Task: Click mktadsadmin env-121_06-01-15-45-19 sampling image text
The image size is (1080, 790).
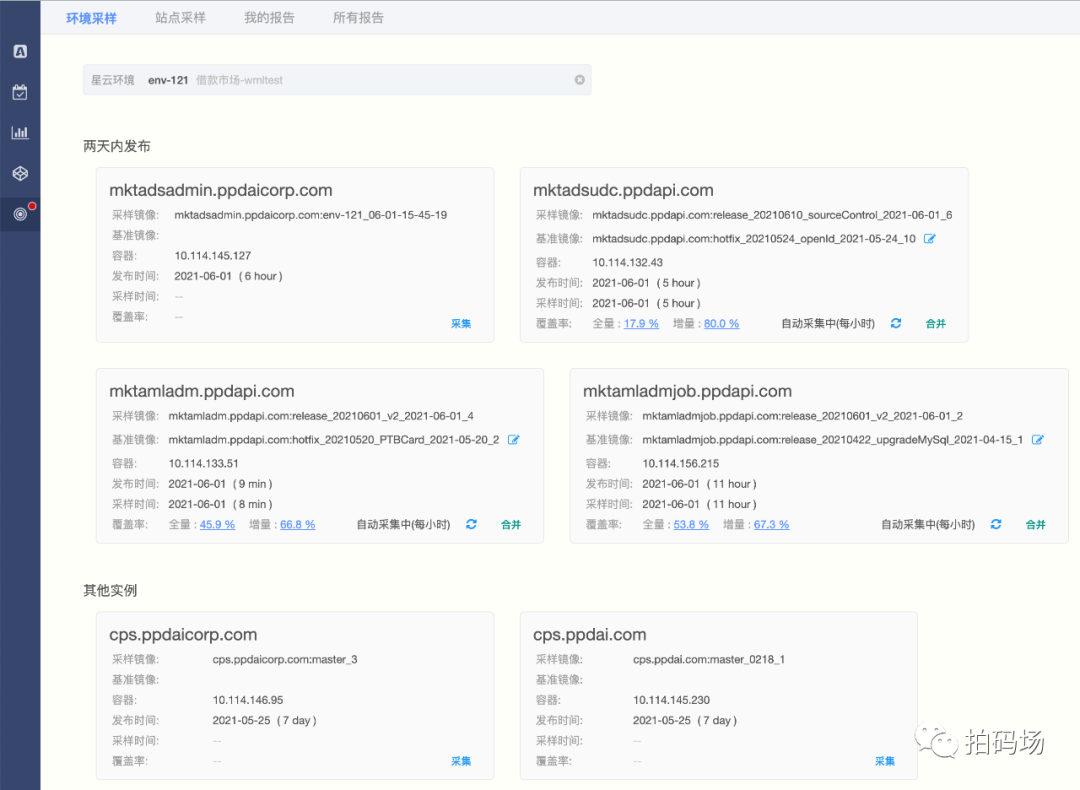Action: pos(311,215)
